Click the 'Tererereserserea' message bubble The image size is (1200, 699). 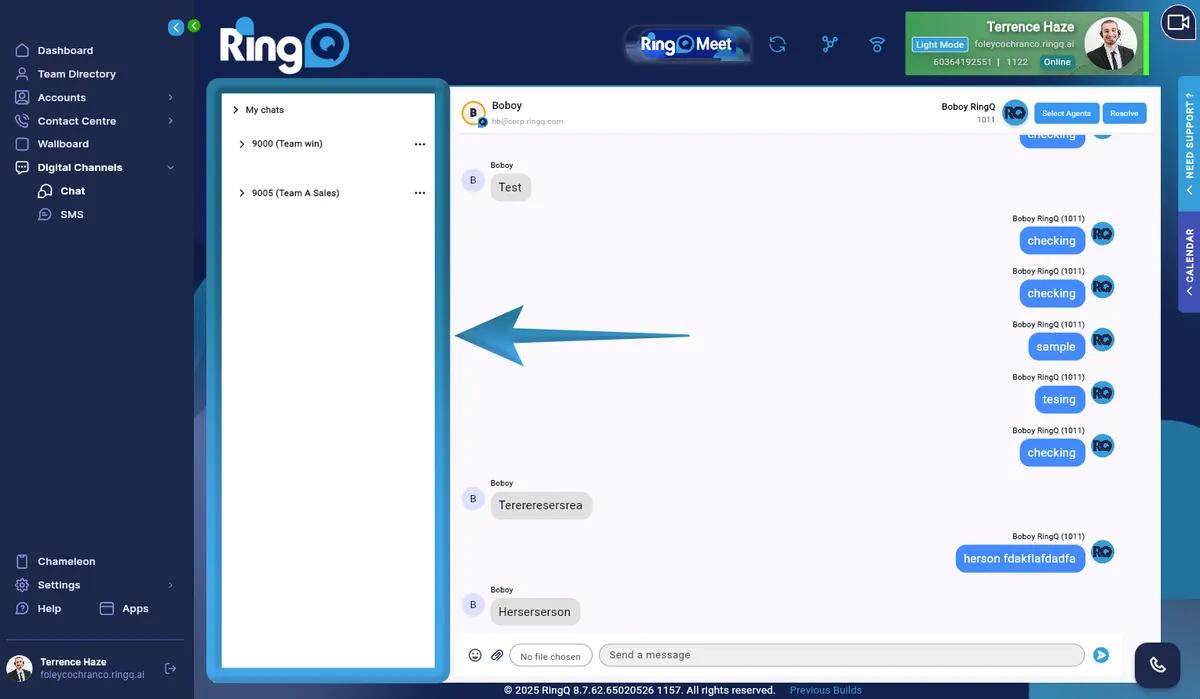(541, 505)
